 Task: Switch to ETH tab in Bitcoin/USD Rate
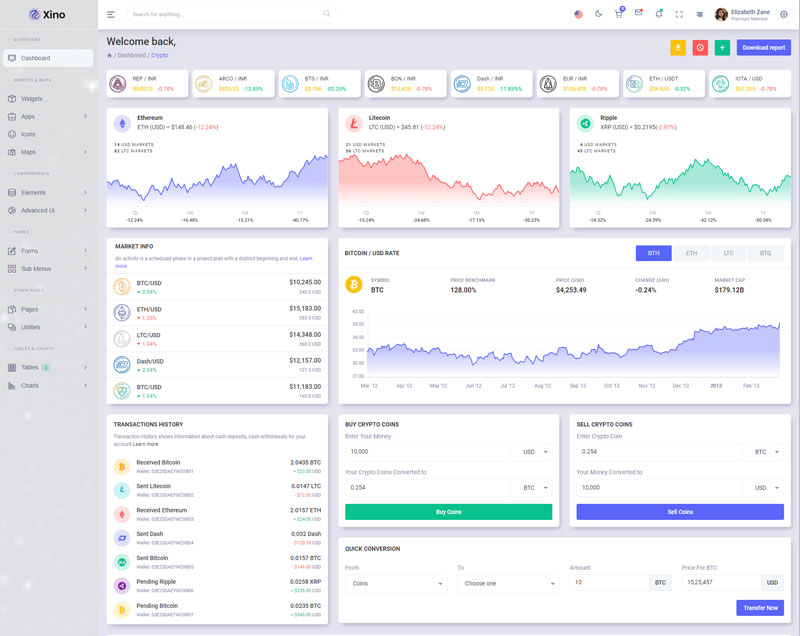click(691, 253)
